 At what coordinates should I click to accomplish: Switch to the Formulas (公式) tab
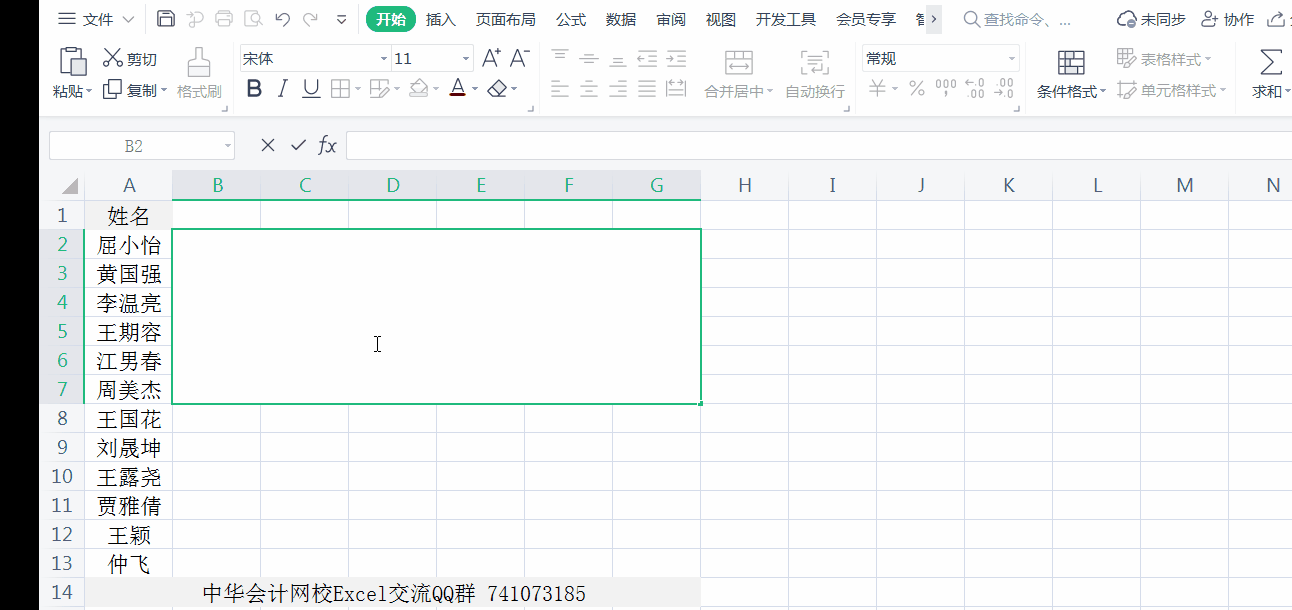click(x=571, y=19)
